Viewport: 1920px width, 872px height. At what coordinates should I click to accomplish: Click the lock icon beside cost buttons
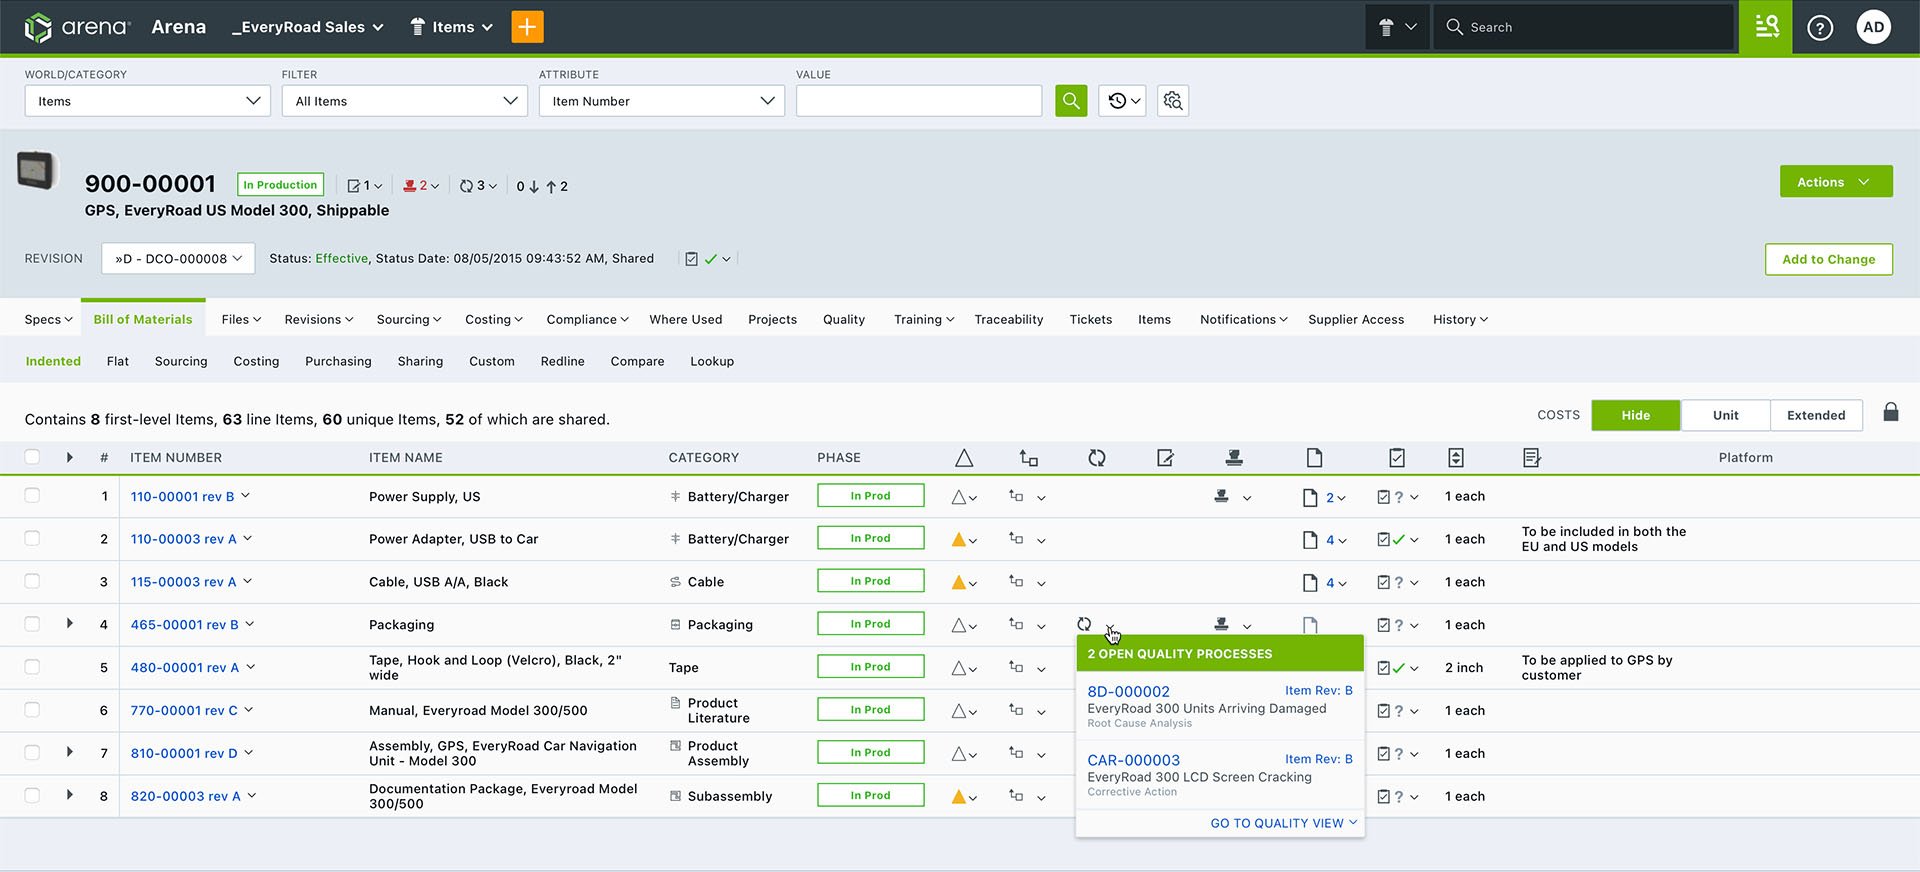click(1891, 412)
